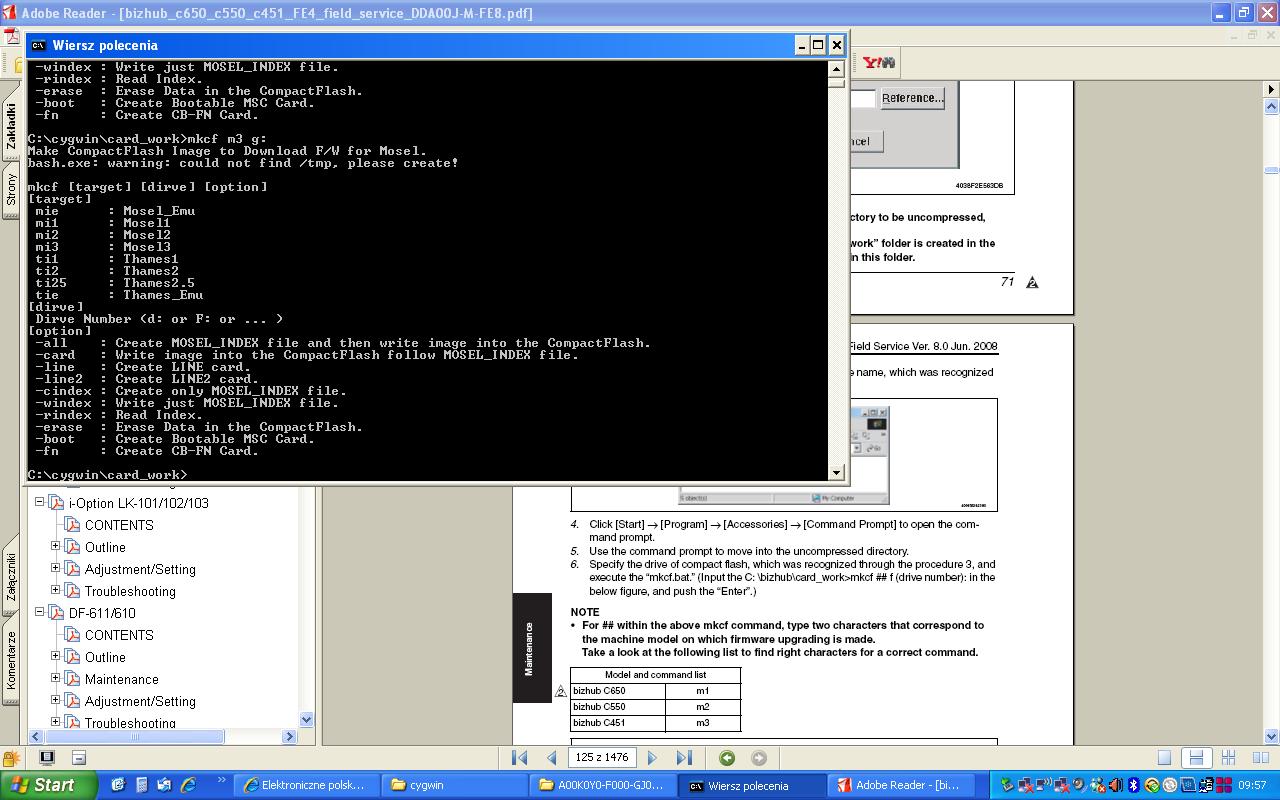Go to previous page in Adobe Reader
The image size is (1280, 800).
[551, 758]
